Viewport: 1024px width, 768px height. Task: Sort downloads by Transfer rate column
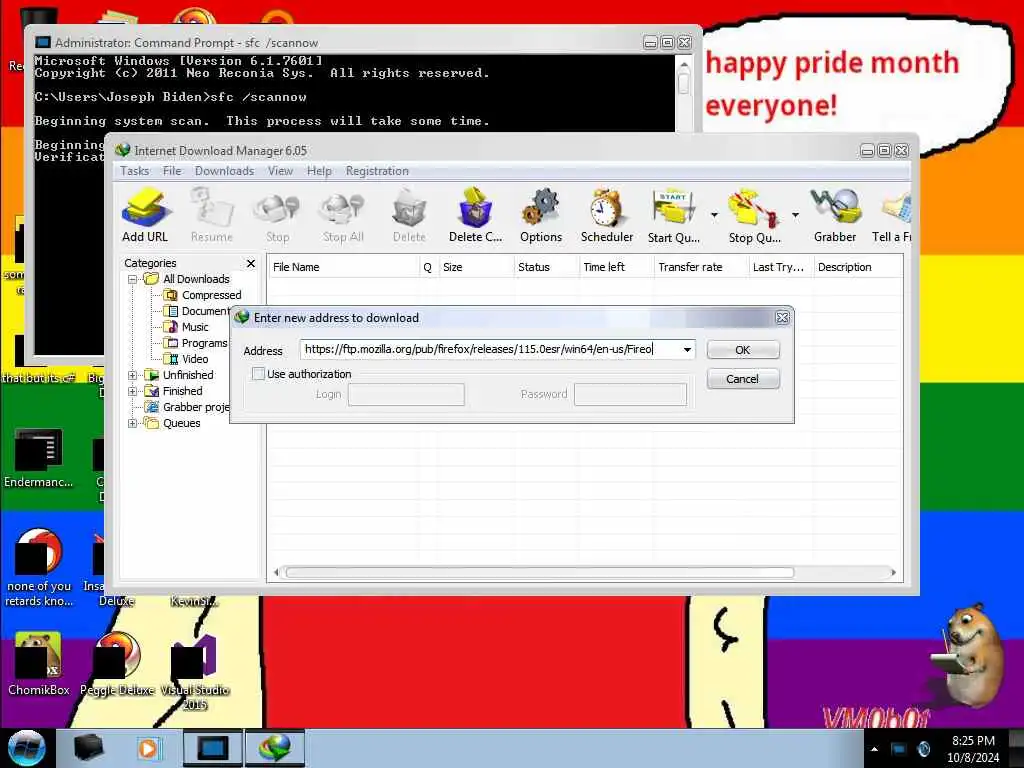click(x=701, y=267)
